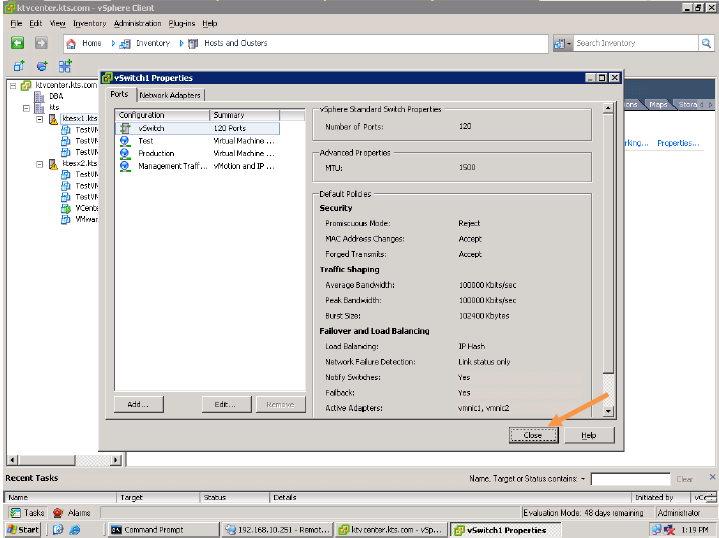Click the second inventory toolbar icon

tap(42, 66)
